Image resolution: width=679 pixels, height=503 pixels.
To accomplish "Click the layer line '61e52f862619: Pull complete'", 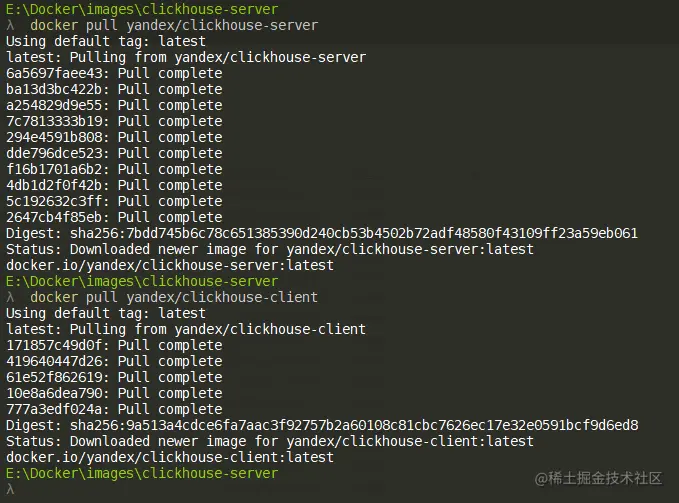I will point(114,377).
